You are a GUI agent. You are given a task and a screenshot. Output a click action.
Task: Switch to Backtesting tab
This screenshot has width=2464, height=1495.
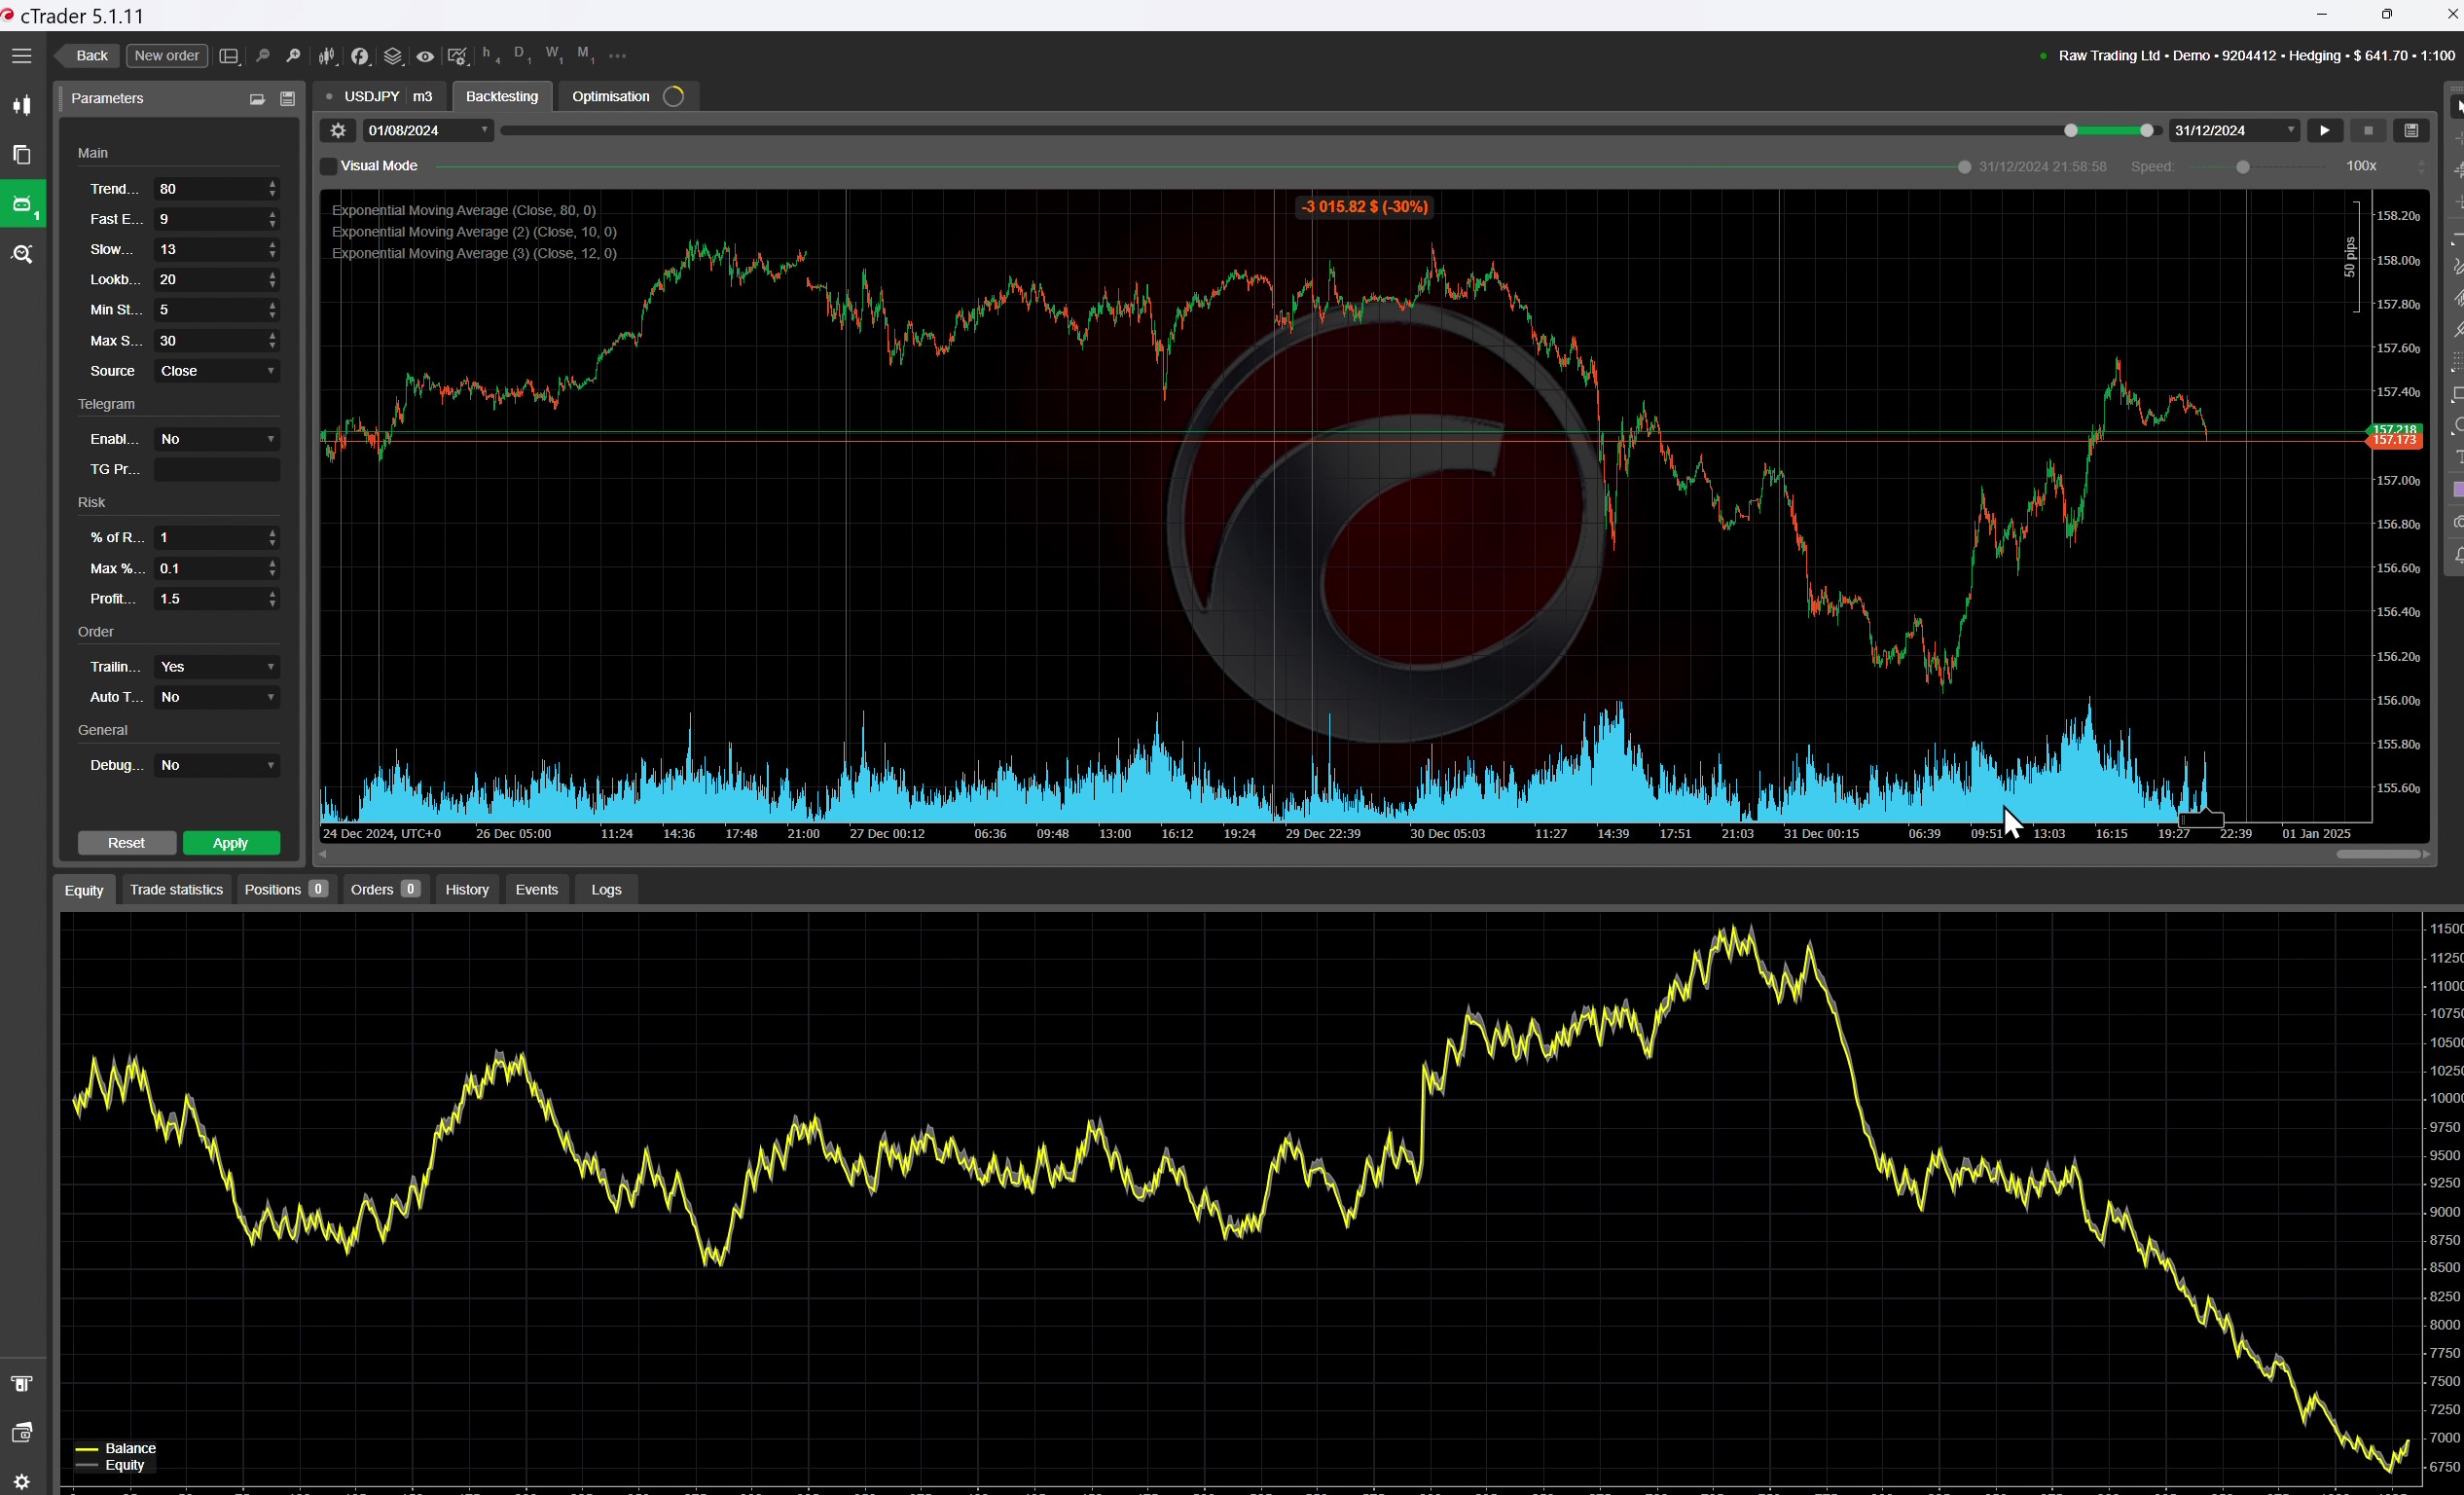pyautogui.click(x=502, y=96)
